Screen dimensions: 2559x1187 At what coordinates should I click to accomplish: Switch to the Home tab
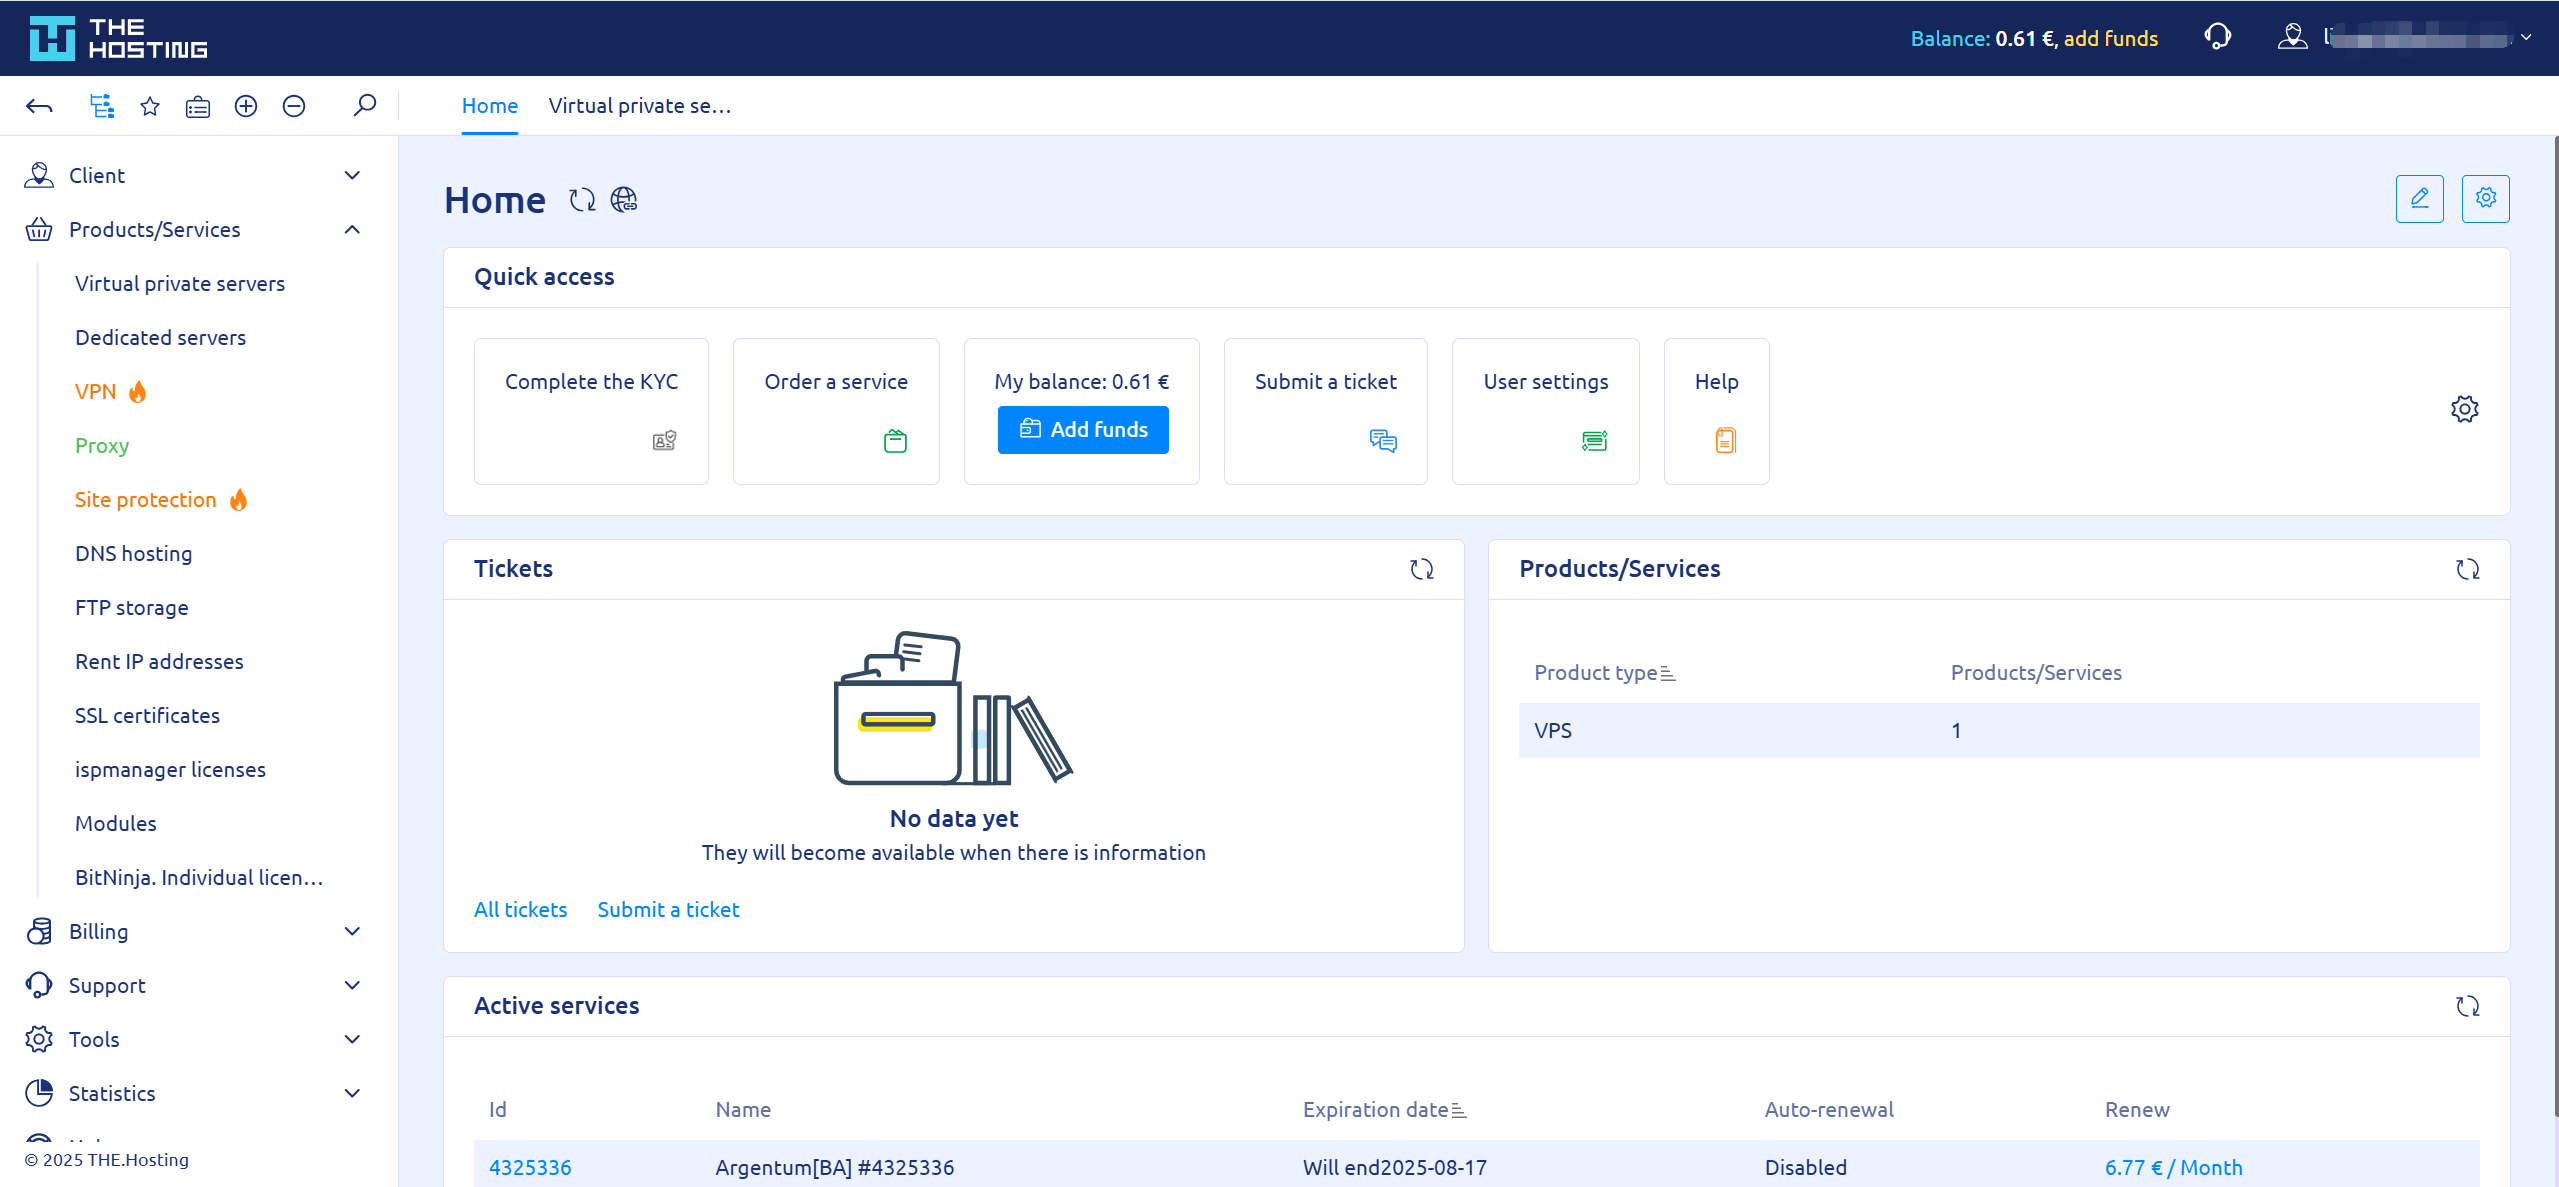click(x=490, y=106)
